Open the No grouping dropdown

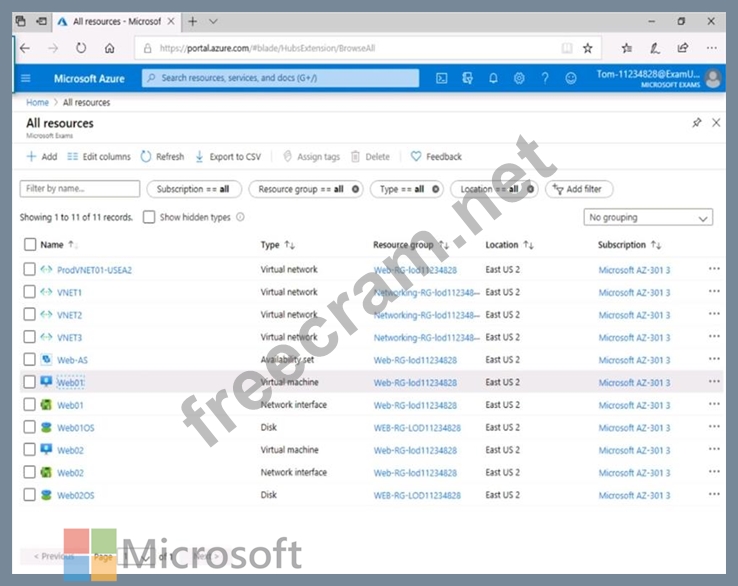[x=648, y=217]
